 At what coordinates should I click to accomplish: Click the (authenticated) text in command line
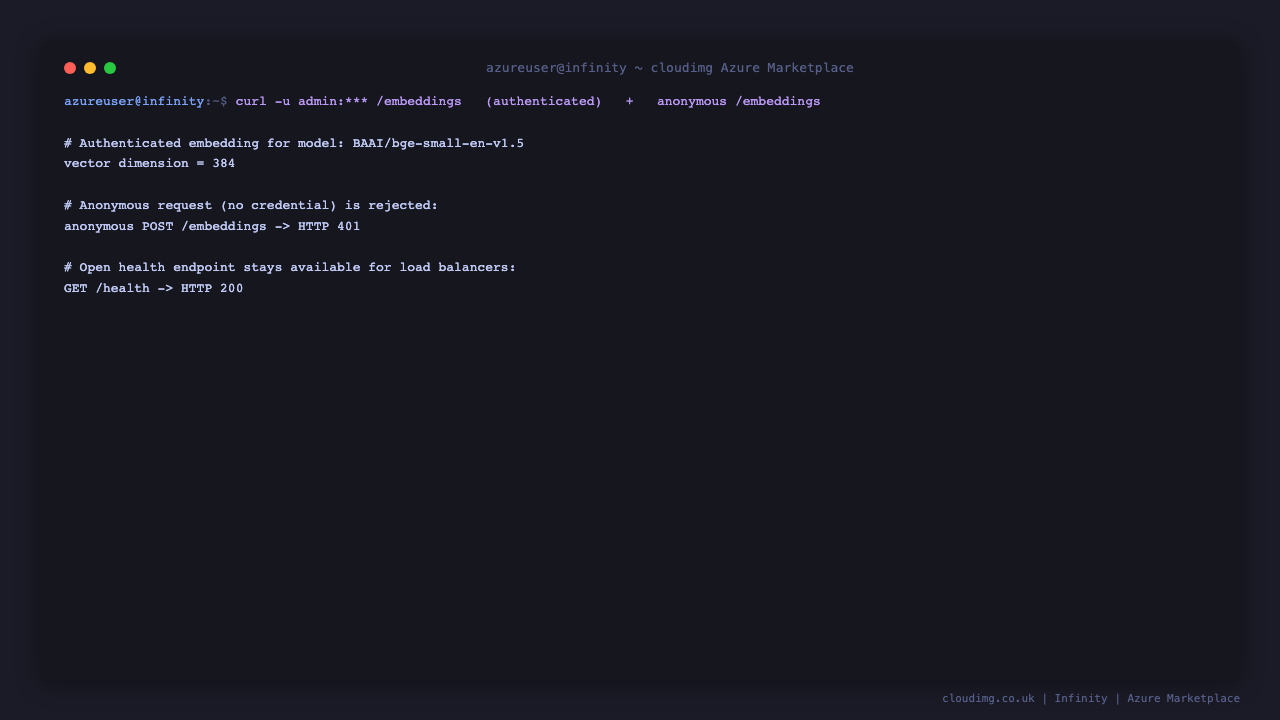click(544, 102)
